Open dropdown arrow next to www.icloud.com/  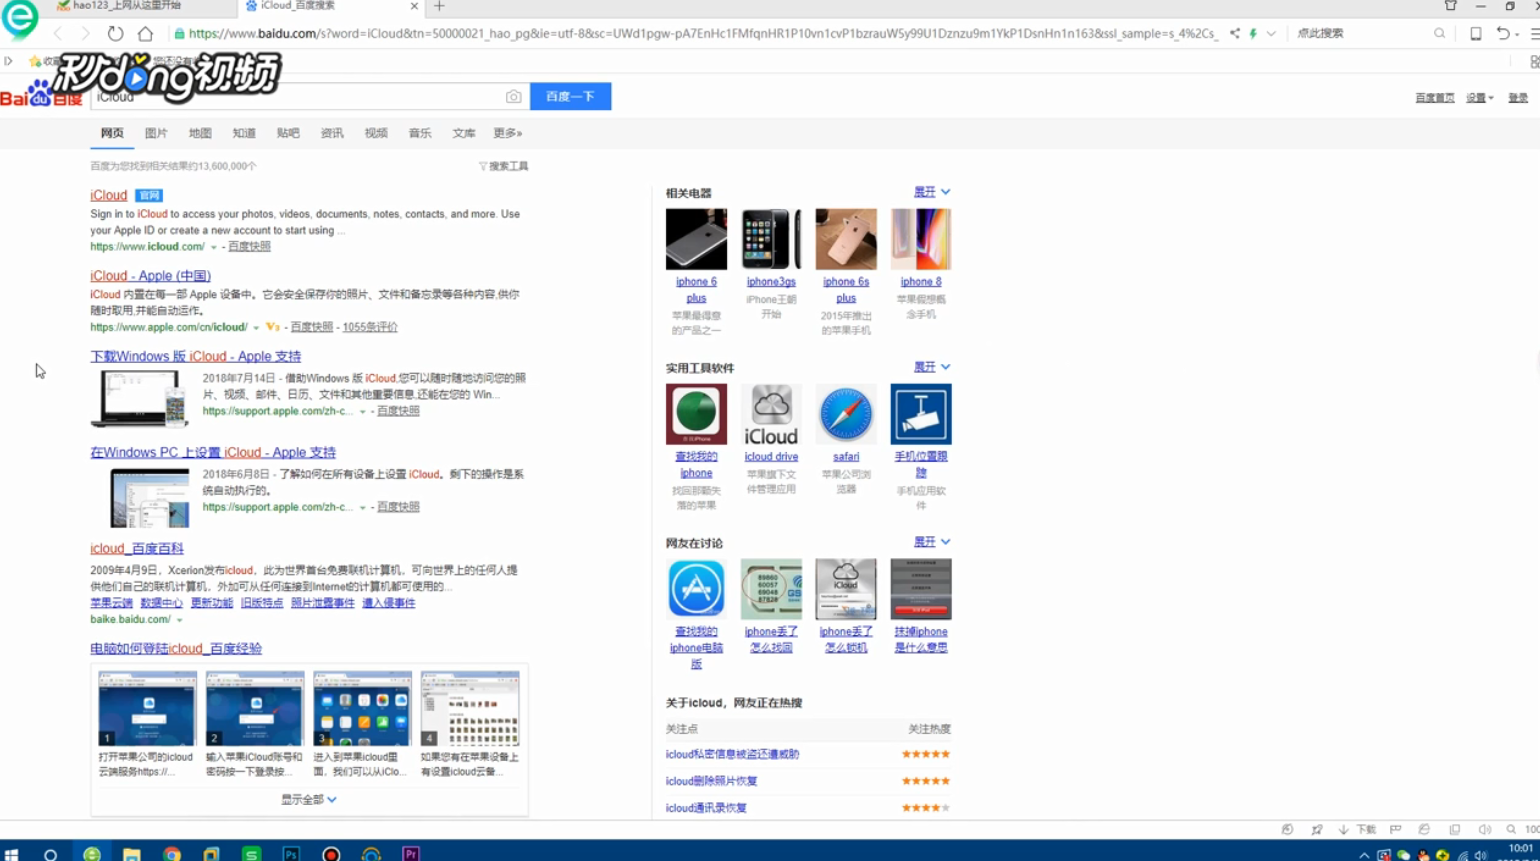click(213, 247)
